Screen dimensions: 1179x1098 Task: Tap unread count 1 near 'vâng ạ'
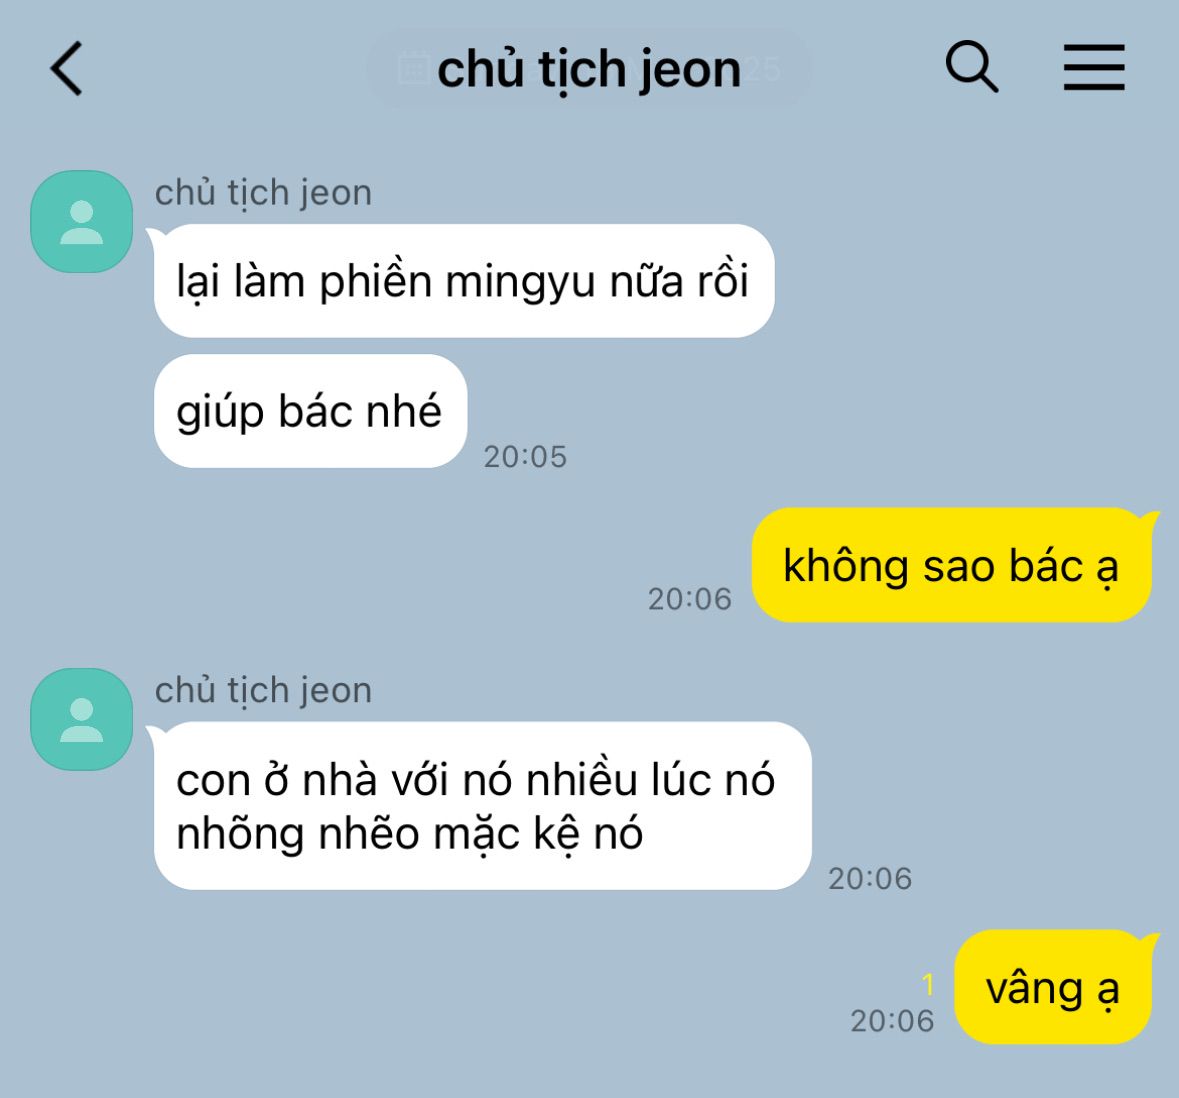pyautogui.click(x=928, y=984)
